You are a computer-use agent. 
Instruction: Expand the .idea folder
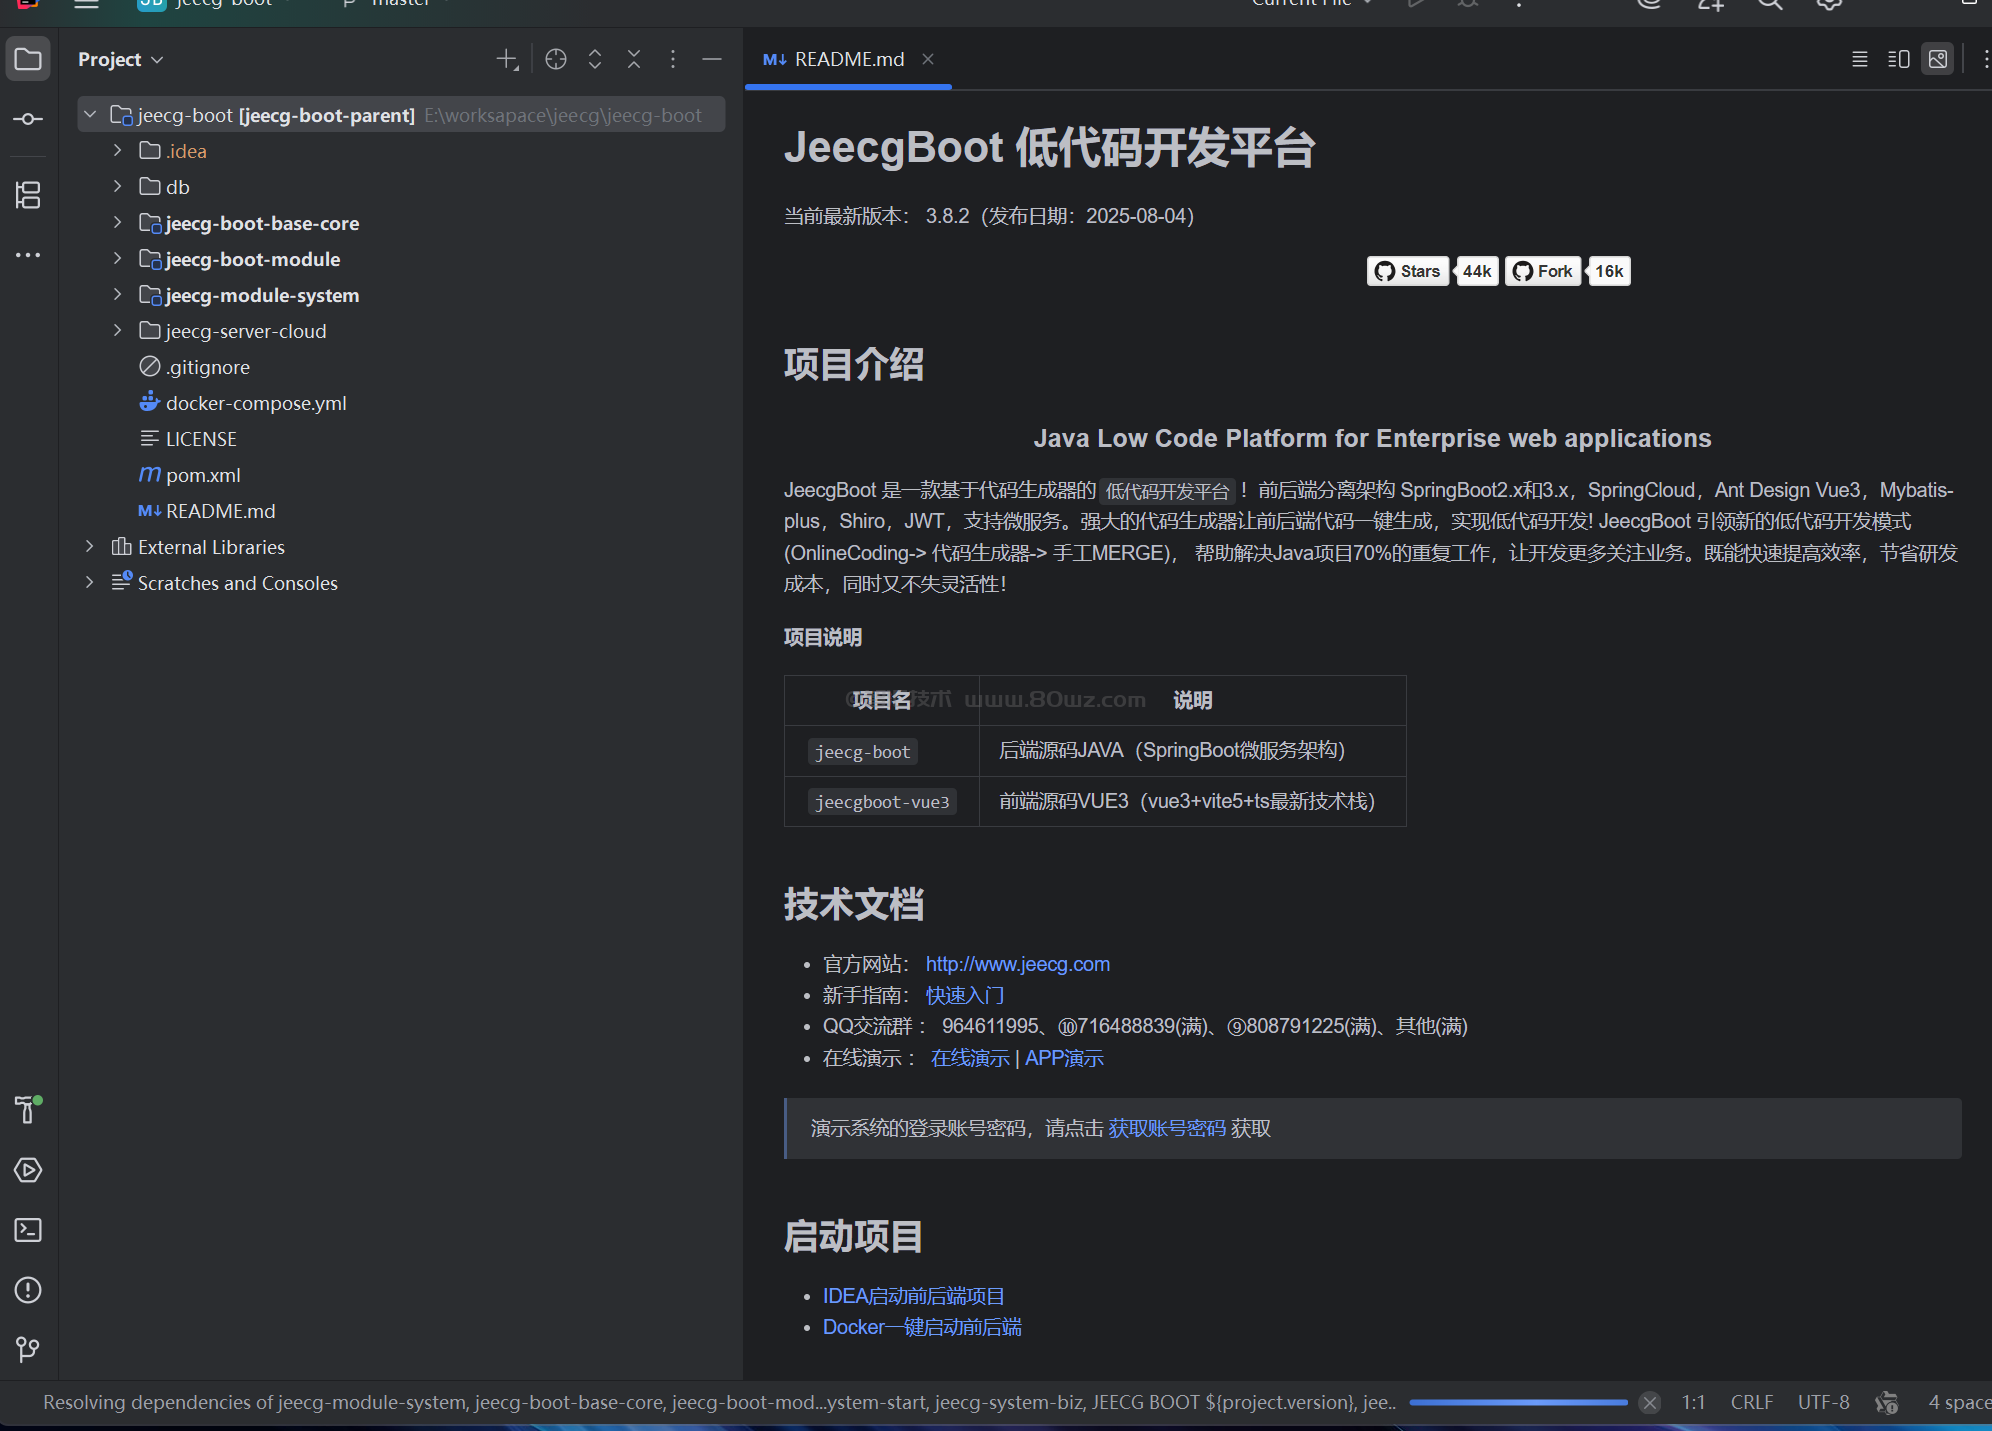tap(117, 151)
